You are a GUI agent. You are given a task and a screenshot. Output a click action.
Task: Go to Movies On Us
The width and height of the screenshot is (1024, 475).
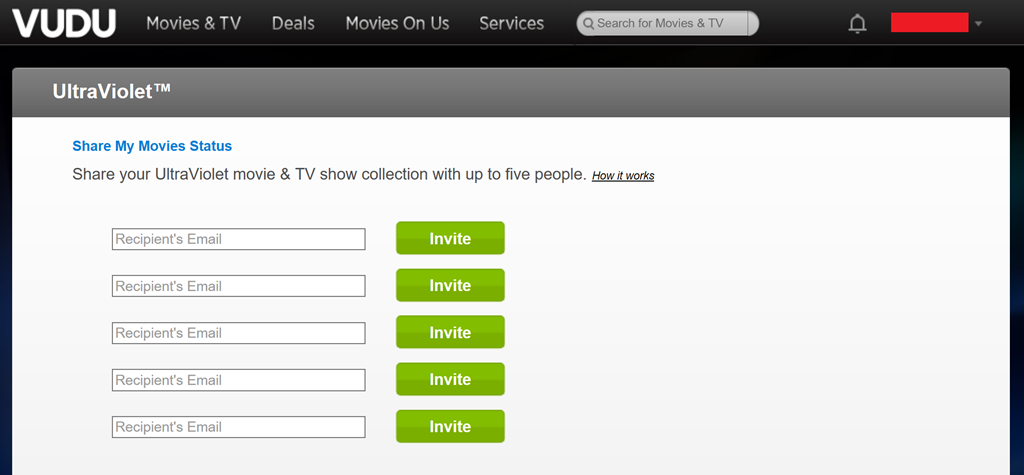point(397,23)
